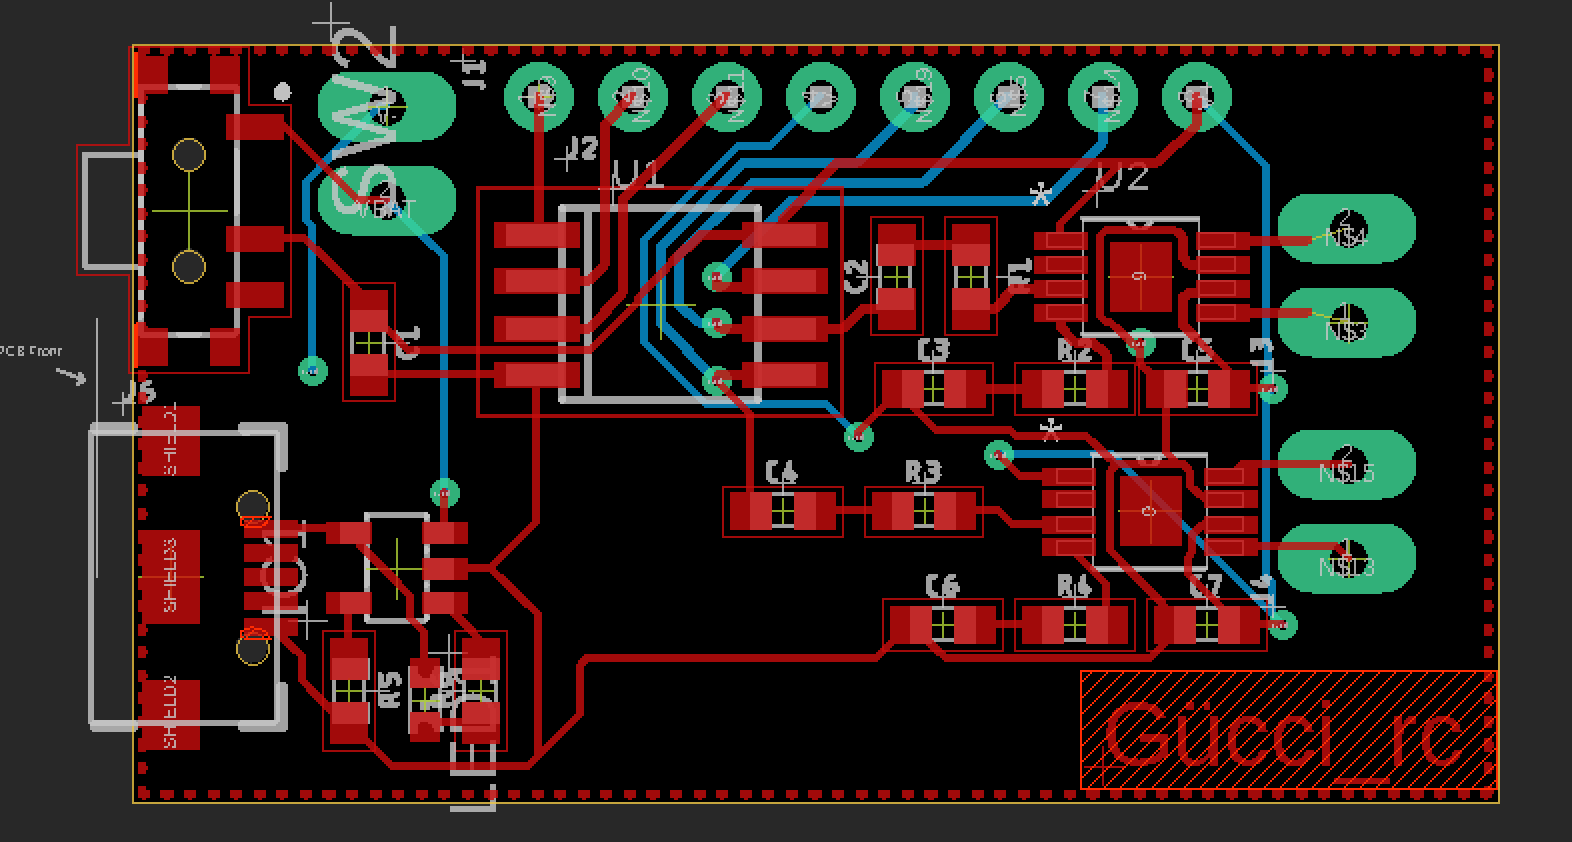The height and width of the screenshot is (842, 1572).
Task: Click the U1 reference designator label
Action: coord(638,176)
